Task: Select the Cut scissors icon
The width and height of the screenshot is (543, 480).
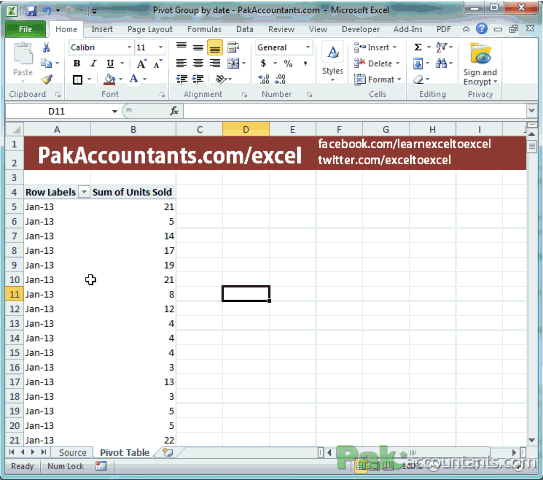Action: tap(46, 47)
